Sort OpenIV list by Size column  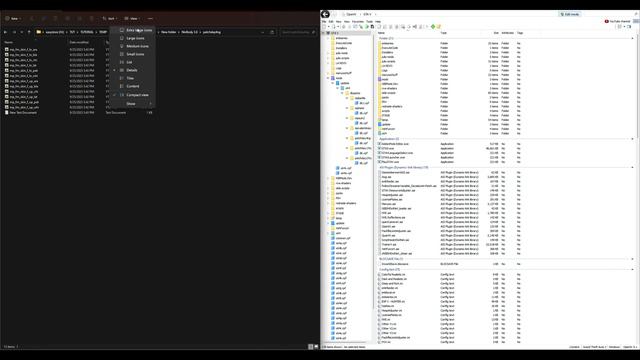496,33
